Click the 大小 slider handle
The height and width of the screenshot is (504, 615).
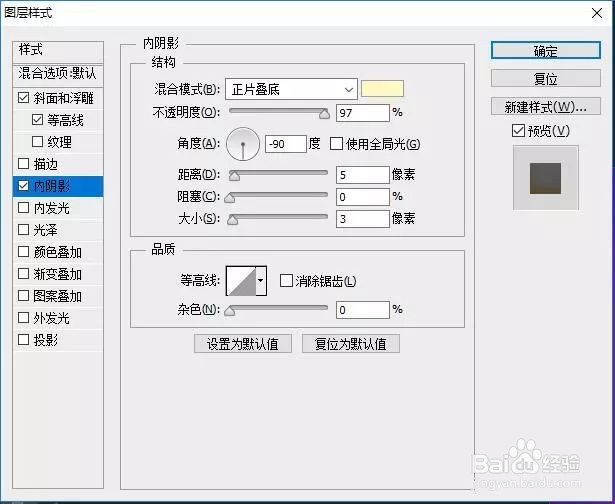click(233, 220)
